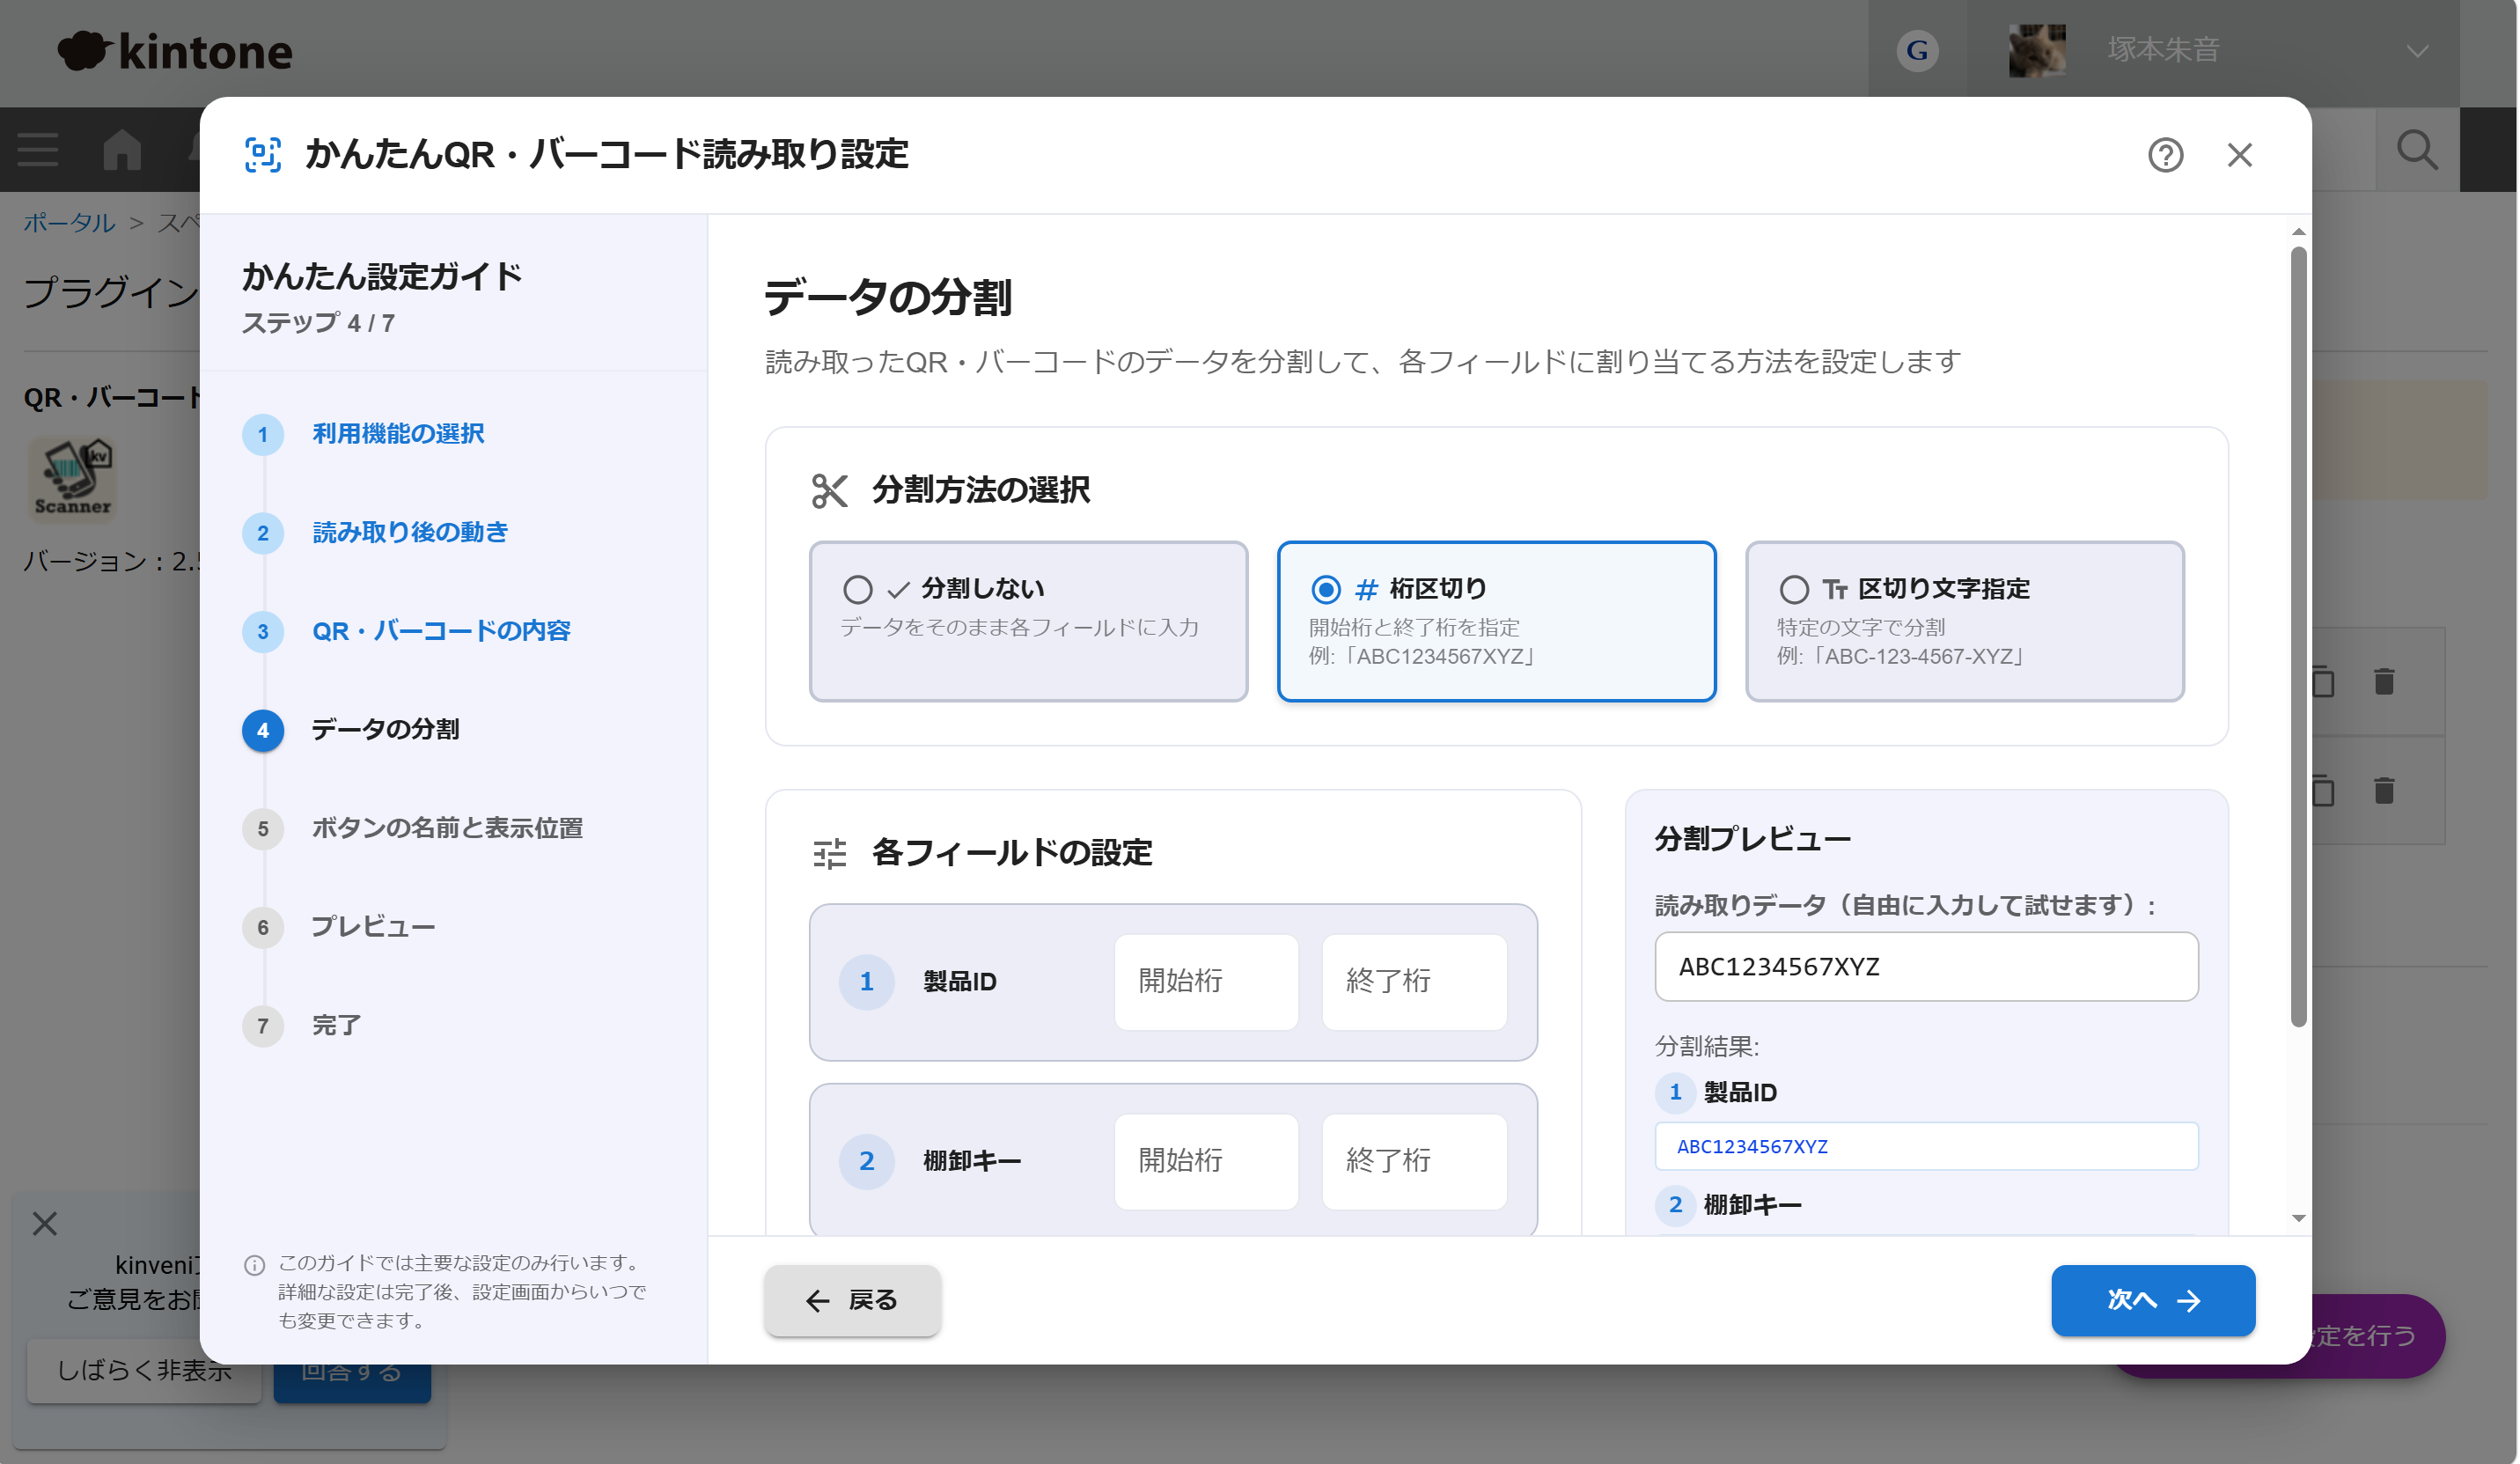Viewport: 2520px width, 1464px height.
Task: Click the sliders icon beside 各フィールドの設定
Action: pos(829,853)
